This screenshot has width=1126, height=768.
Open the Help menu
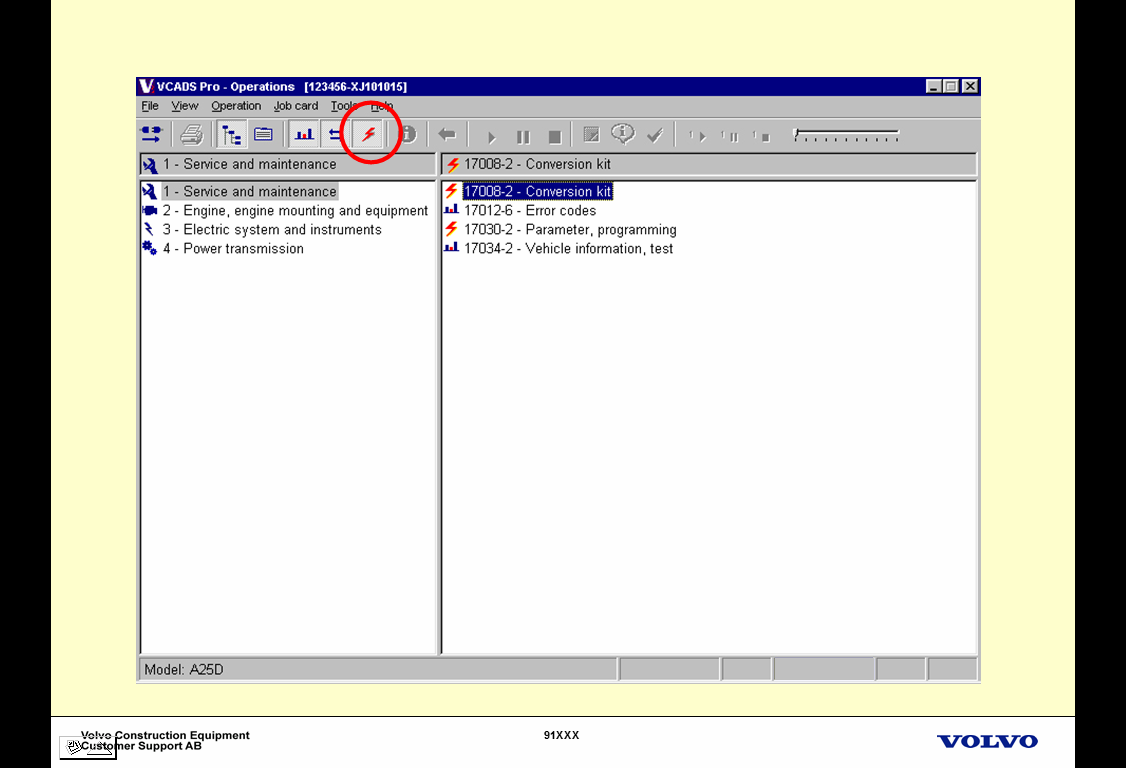click(382, 106)
